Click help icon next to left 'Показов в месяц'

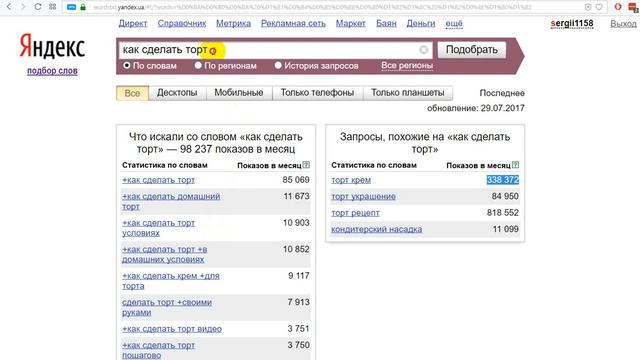point(306,165)
